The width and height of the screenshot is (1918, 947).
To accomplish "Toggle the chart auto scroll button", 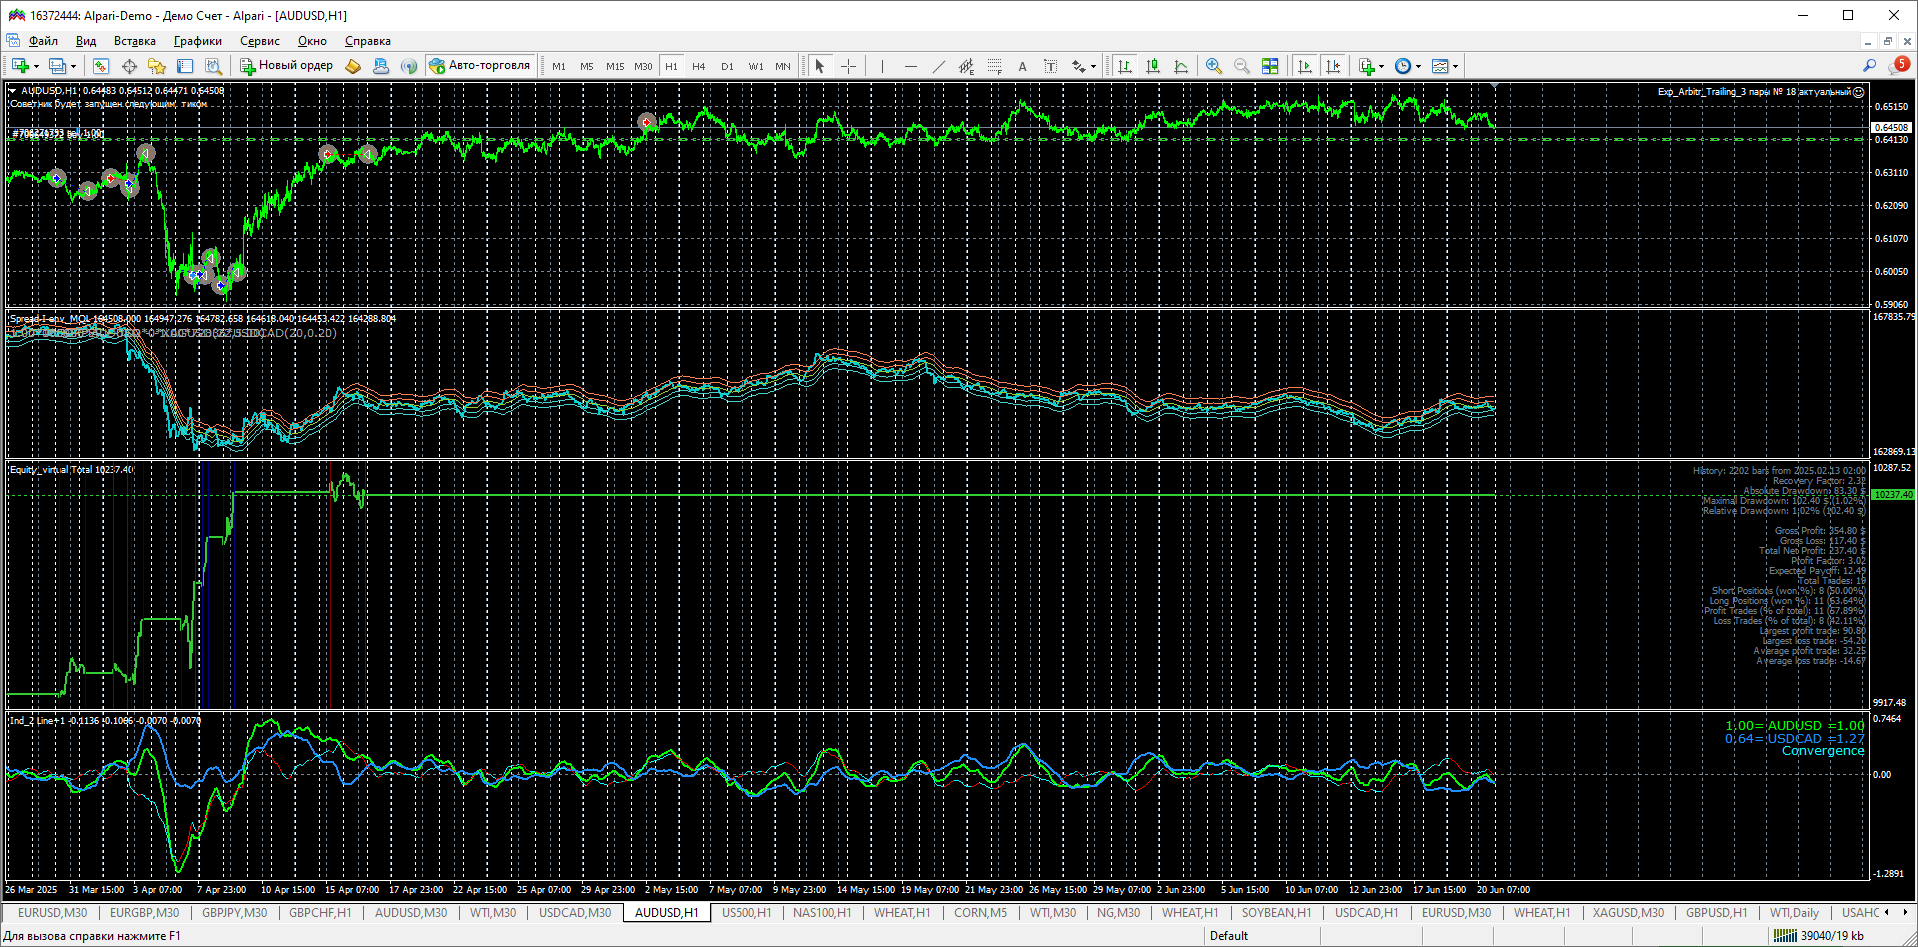I will (x=1305, y=66).
